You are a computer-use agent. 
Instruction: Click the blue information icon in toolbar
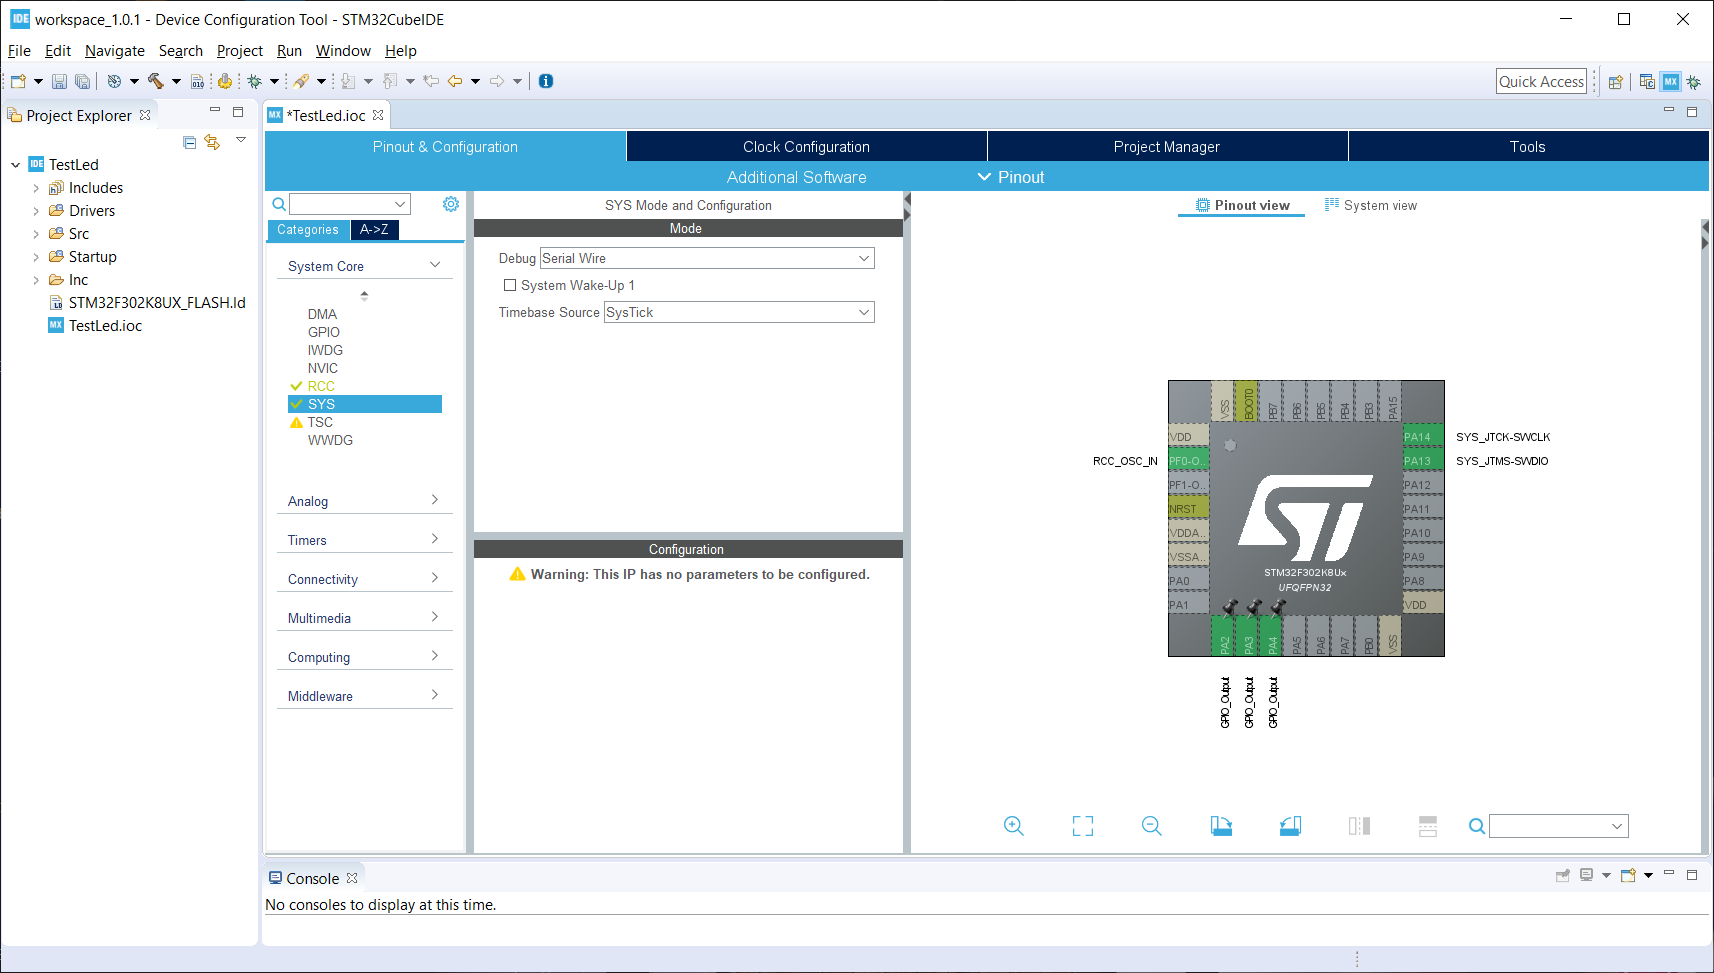tap(546, 81)
